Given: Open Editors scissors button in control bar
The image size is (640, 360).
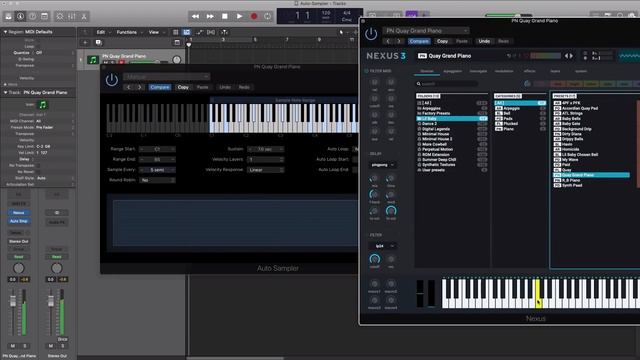Looking at the screenshot, I should tap(84, 16).
